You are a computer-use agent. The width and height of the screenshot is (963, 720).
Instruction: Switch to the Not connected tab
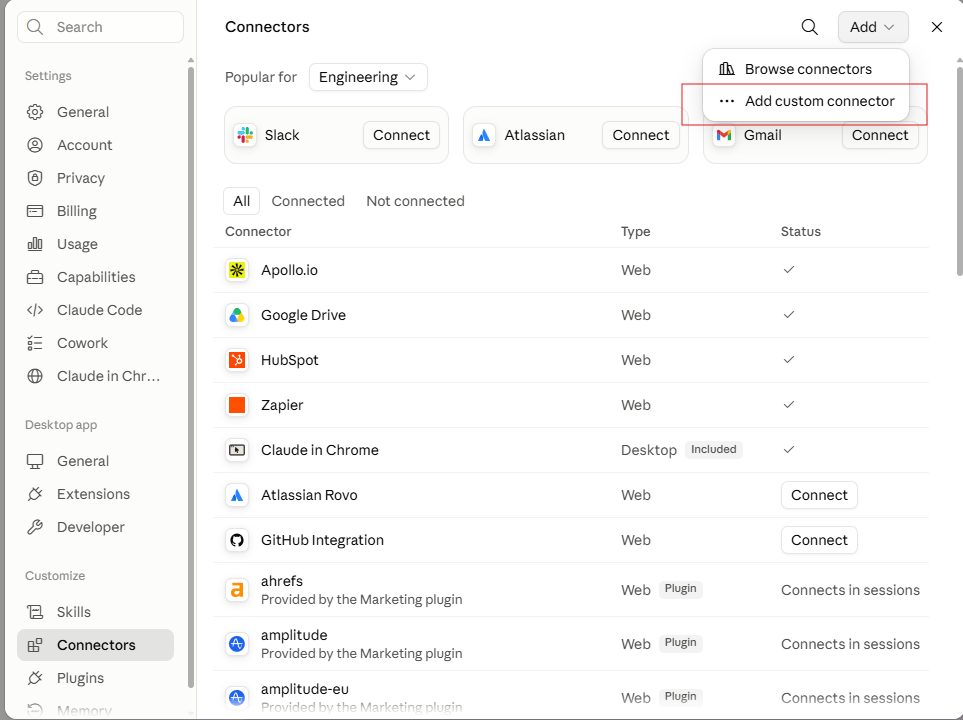415,202
